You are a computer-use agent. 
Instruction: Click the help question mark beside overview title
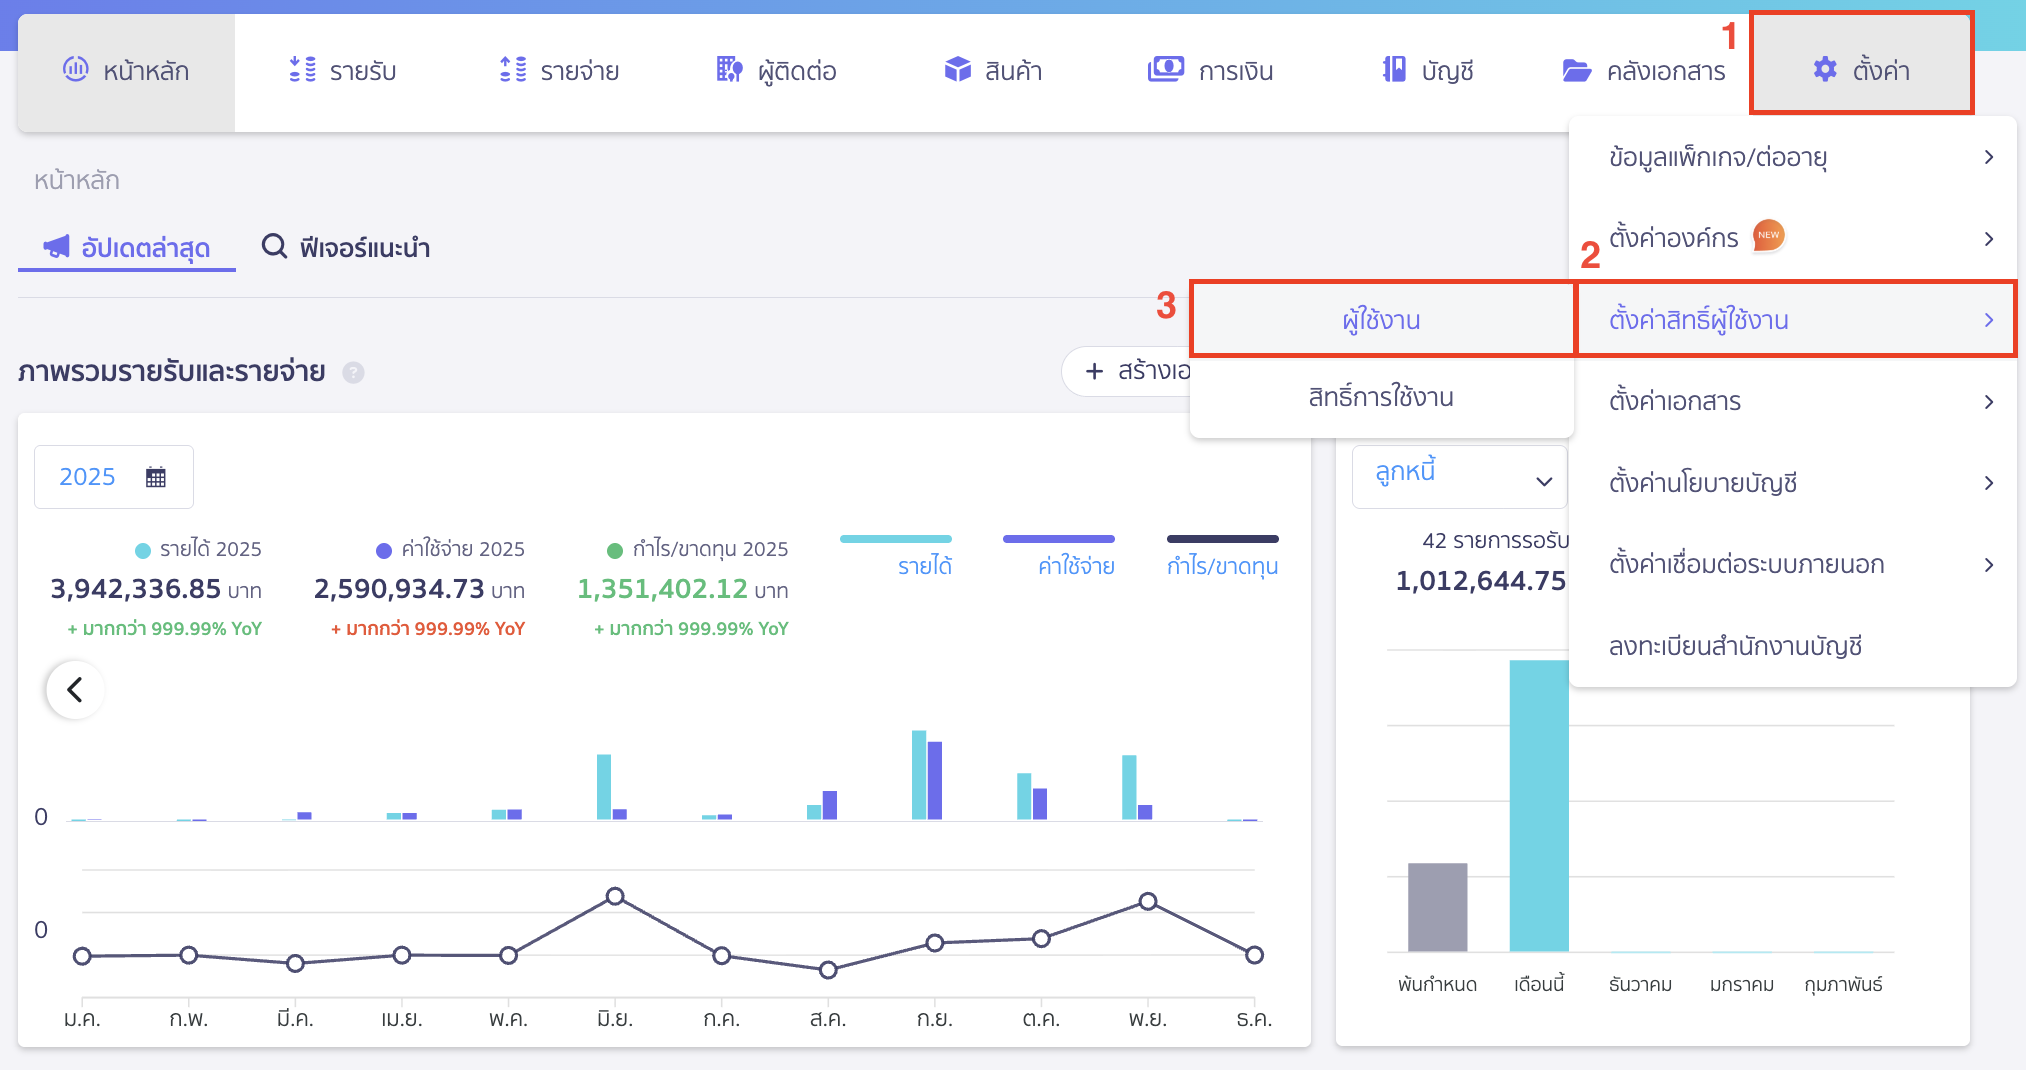pos(353,373)
